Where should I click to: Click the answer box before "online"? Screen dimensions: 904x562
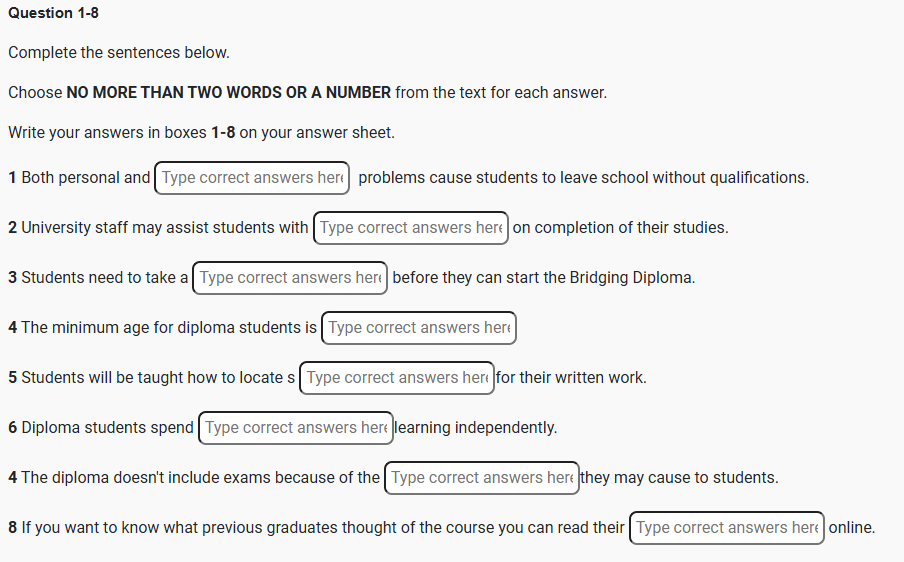tap(726, 528)
